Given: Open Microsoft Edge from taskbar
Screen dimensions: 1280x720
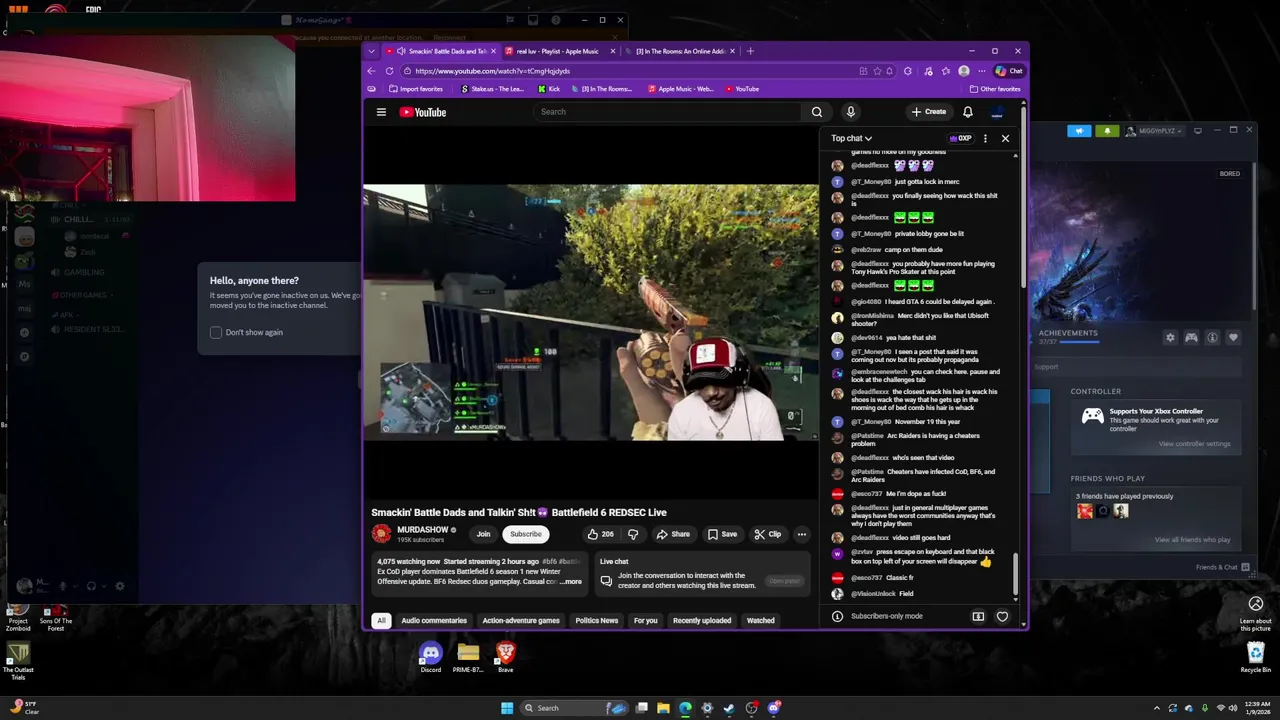Looking at the screenshot, I should pos(685,708).
